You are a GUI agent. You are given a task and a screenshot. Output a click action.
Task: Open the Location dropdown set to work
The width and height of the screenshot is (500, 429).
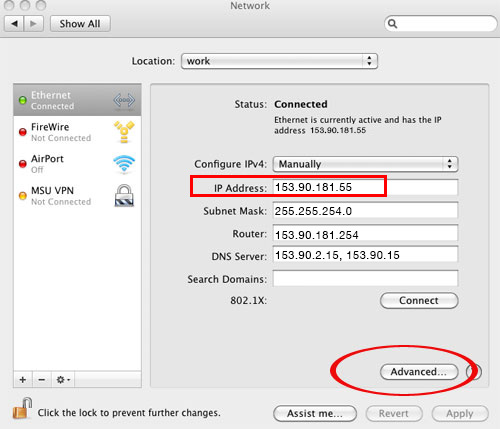279,61
